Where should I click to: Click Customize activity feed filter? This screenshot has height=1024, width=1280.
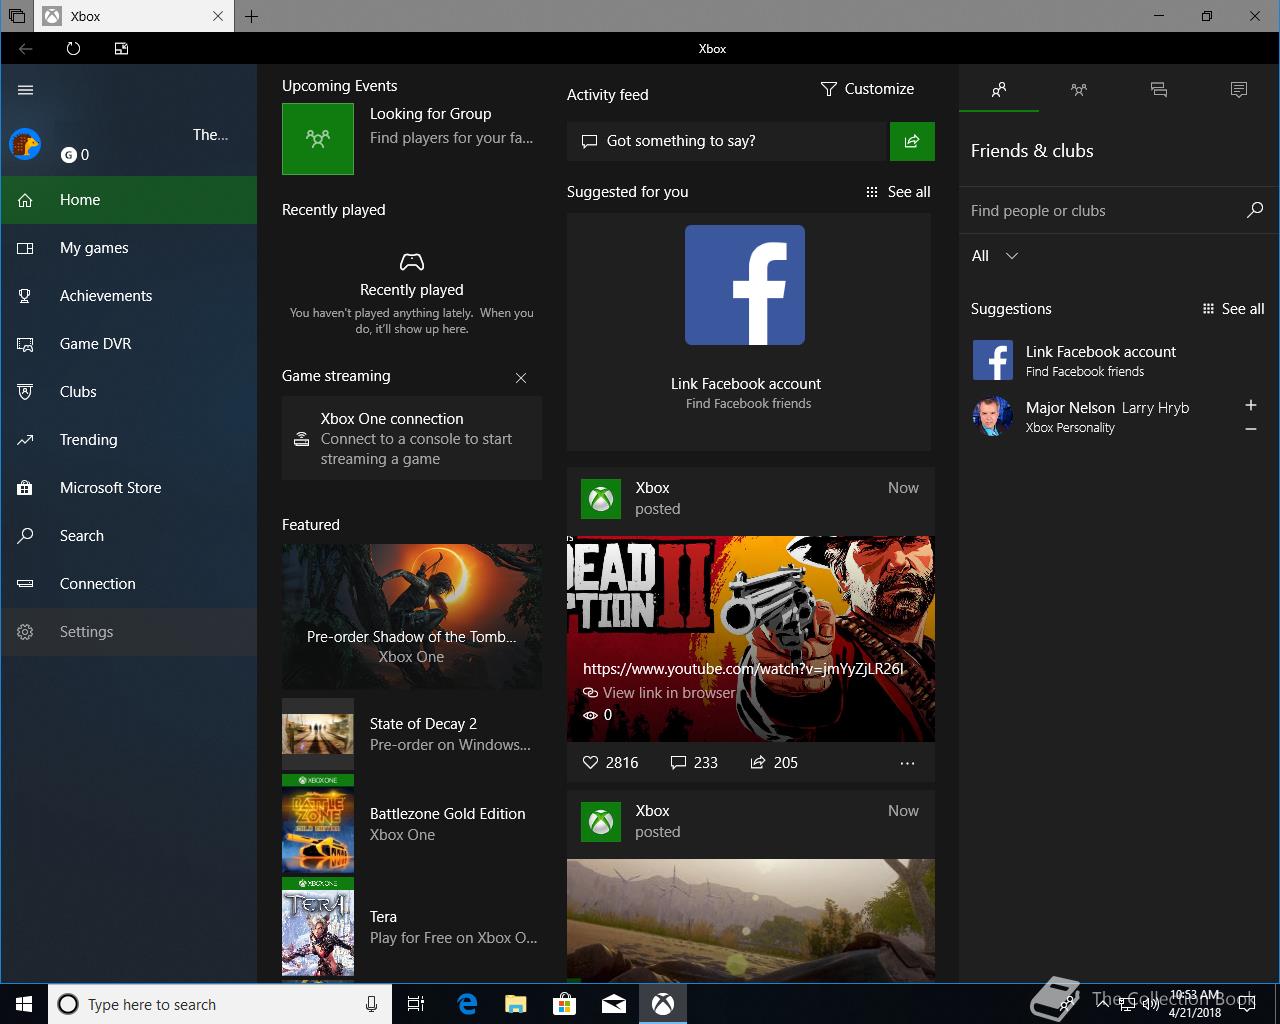point(867,89)
